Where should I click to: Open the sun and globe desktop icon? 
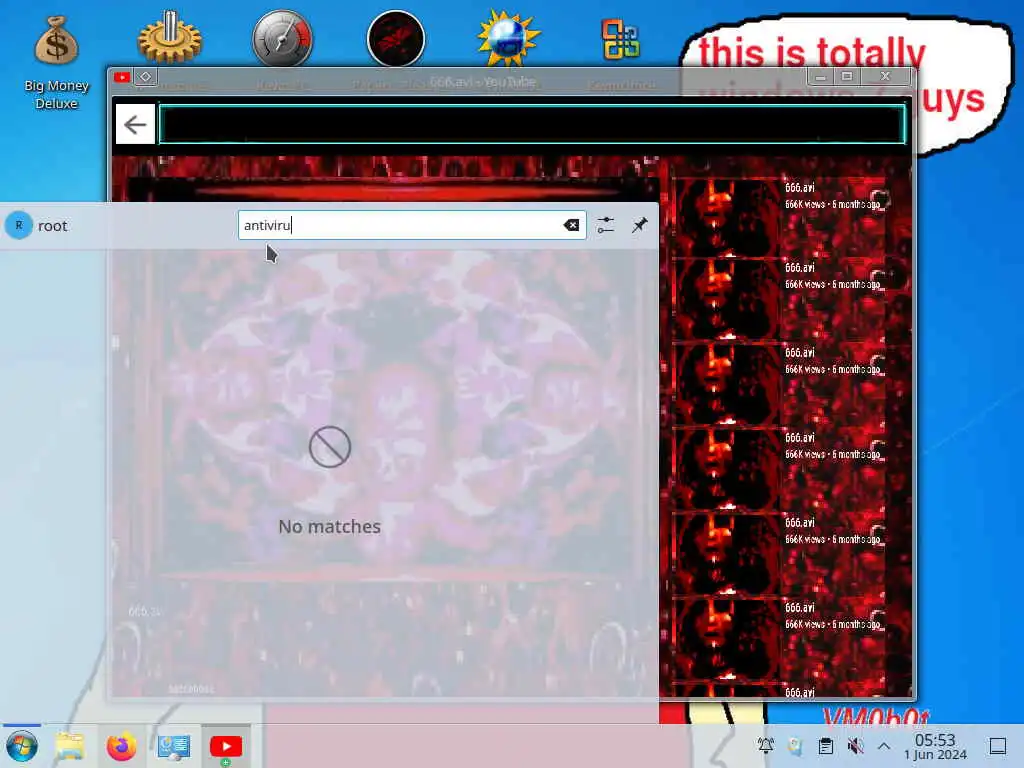coord(508,38)
